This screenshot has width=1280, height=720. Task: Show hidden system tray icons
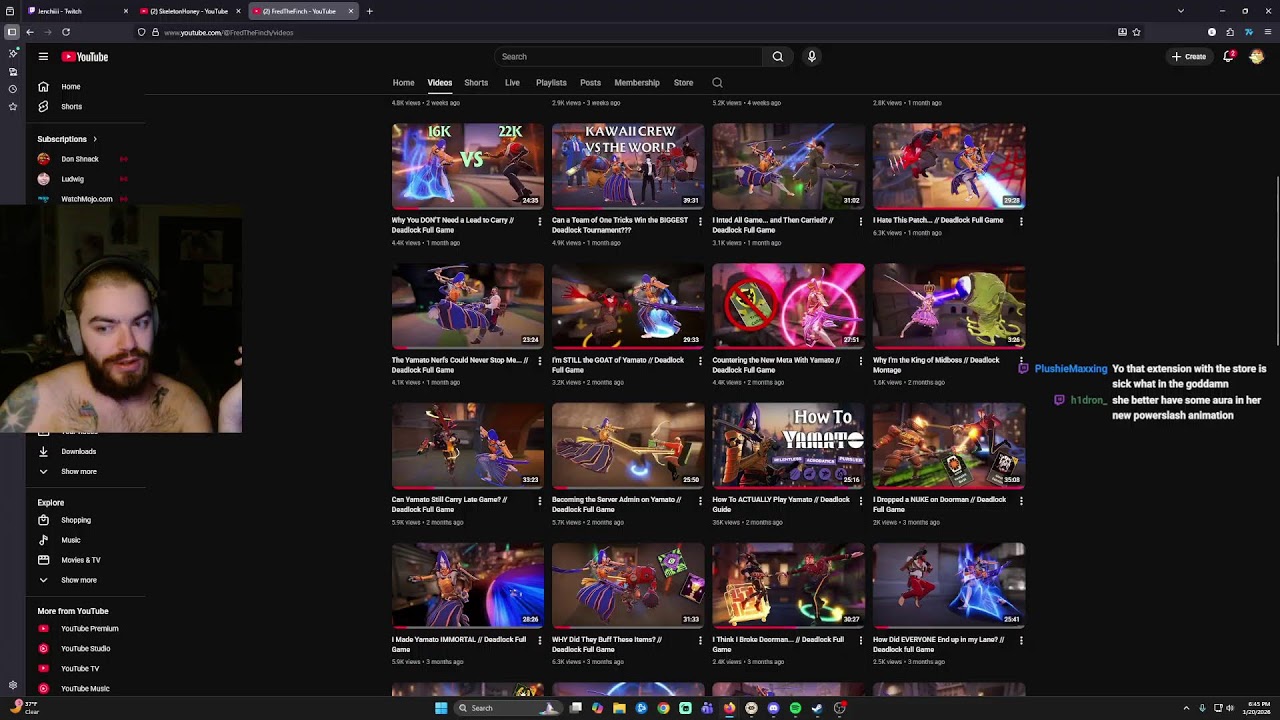[x=1186, y=708]
